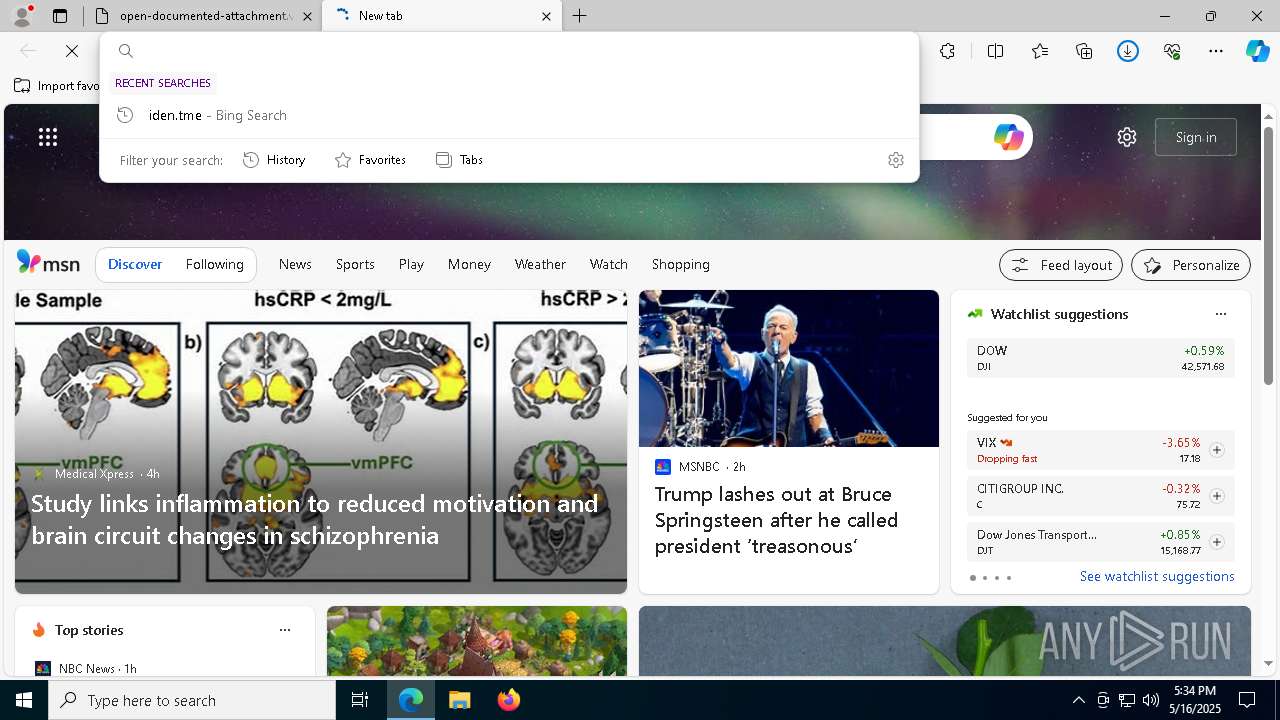Open the Feed layout button
The image size is (1280, 720).
tap(1061, 265)
